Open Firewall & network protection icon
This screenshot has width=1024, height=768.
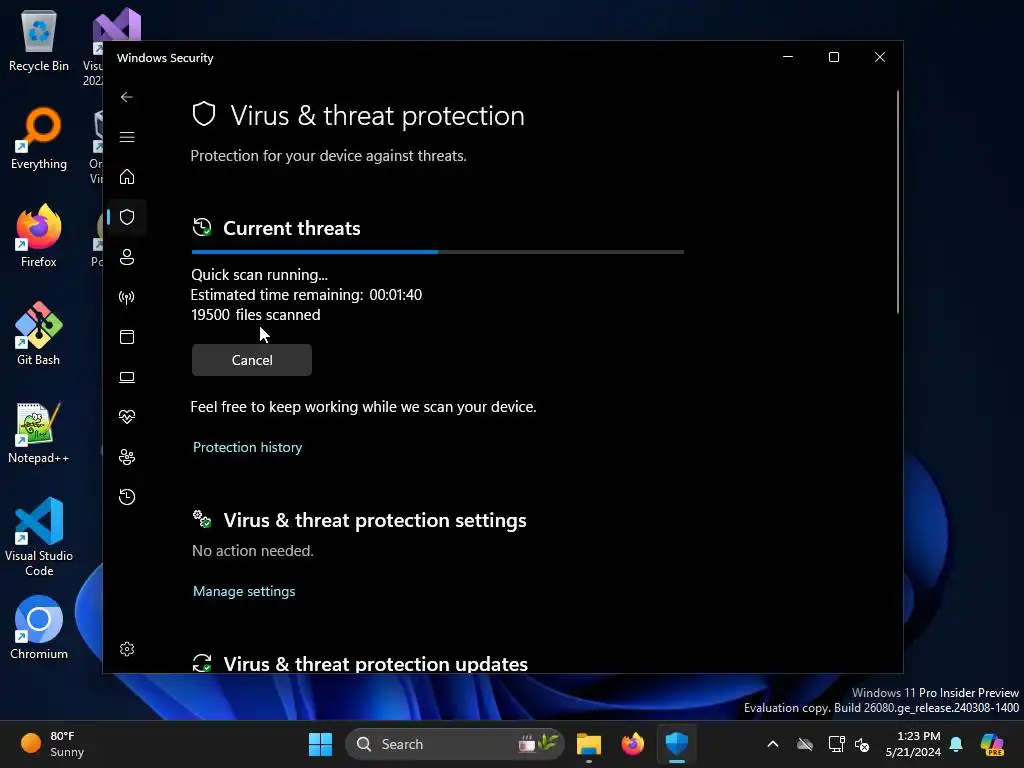point(127,297)
